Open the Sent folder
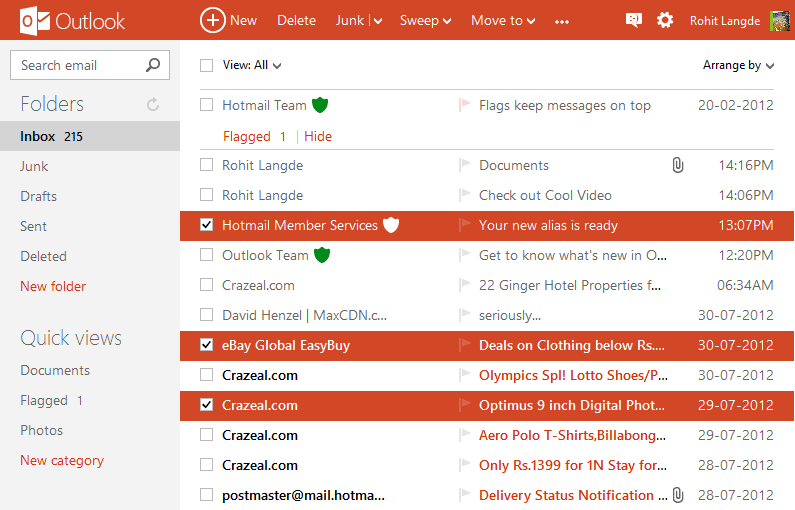Viewport: 795px width, 510px height. click(x=33, y=226)
